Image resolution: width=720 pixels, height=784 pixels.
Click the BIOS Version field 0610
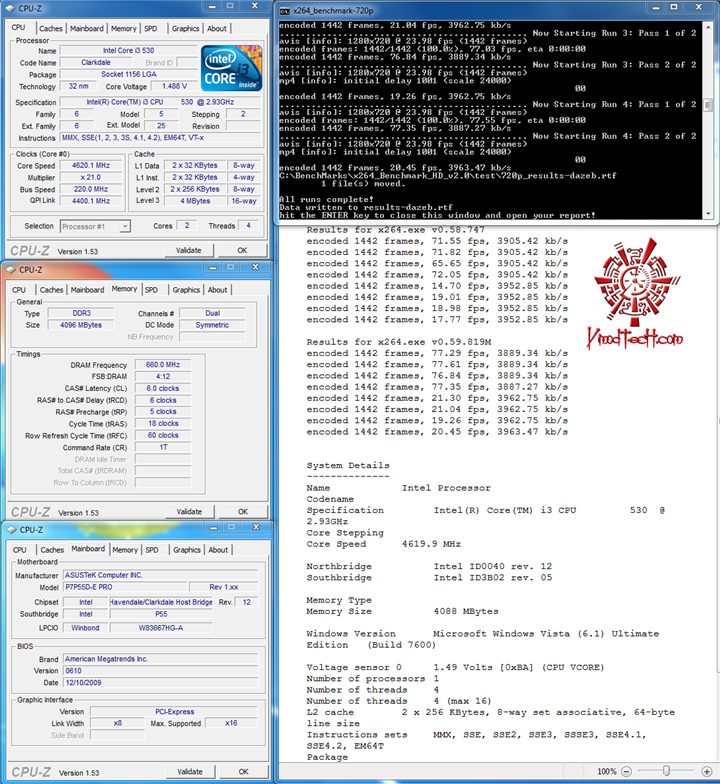click(x=160, y=671)
